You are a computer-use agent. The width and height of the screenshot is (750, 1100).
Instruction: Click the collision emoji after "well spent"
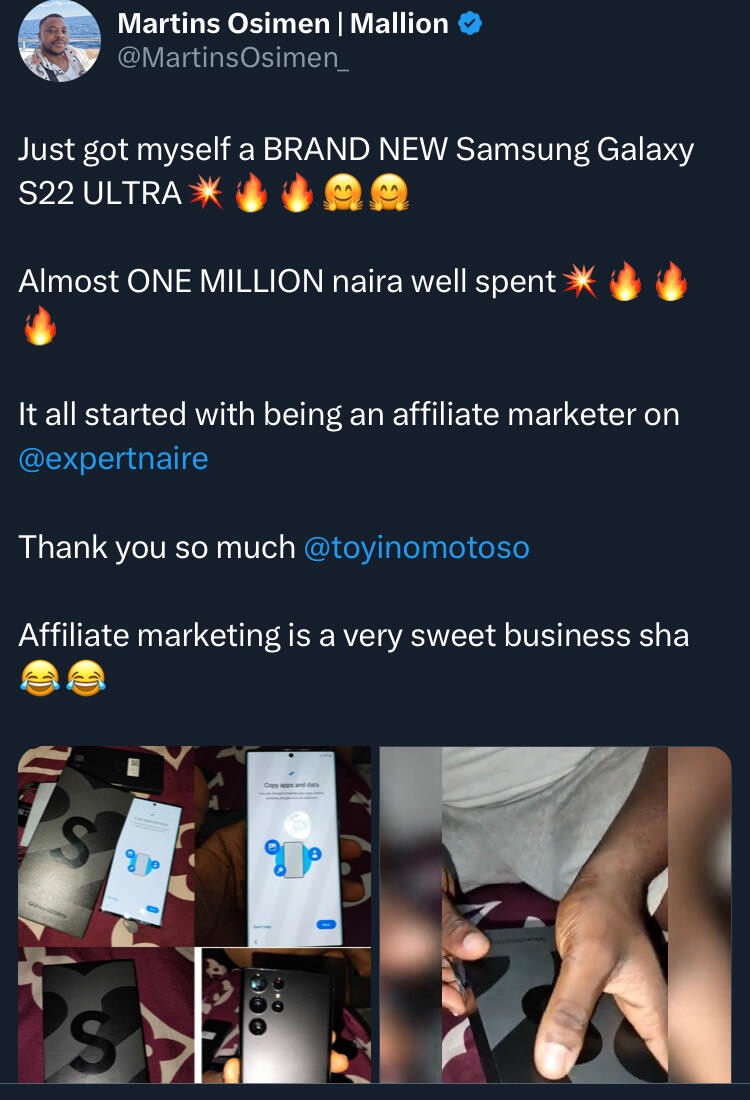[579, 283]
